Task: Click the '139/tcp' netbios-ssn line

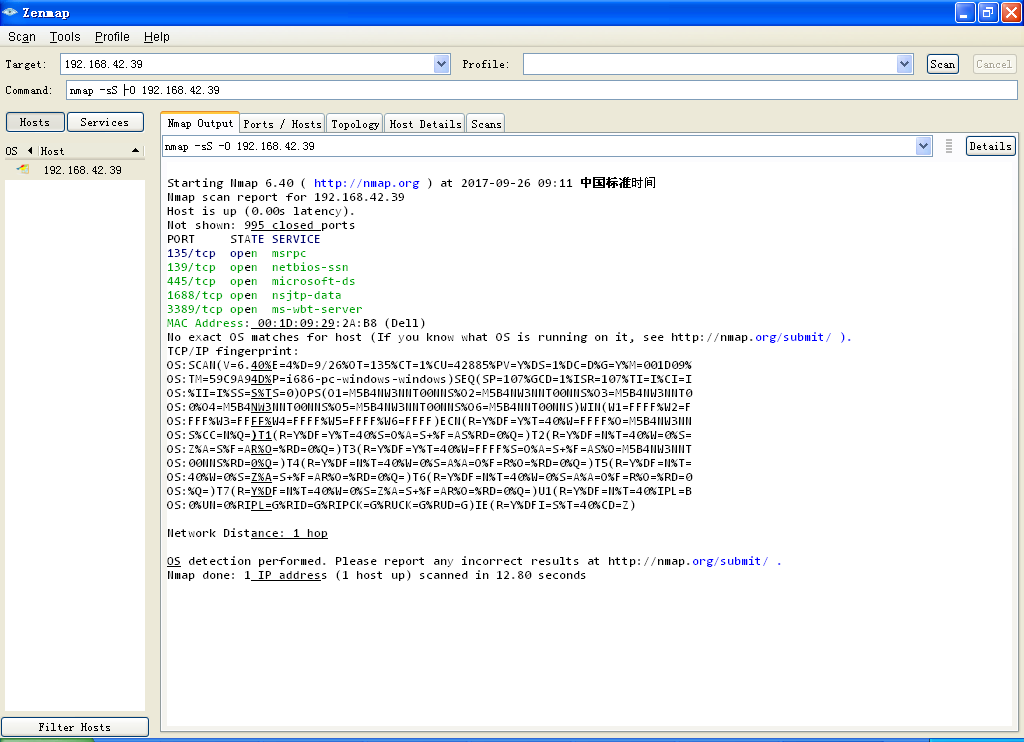Action: (x=257, y=267)
